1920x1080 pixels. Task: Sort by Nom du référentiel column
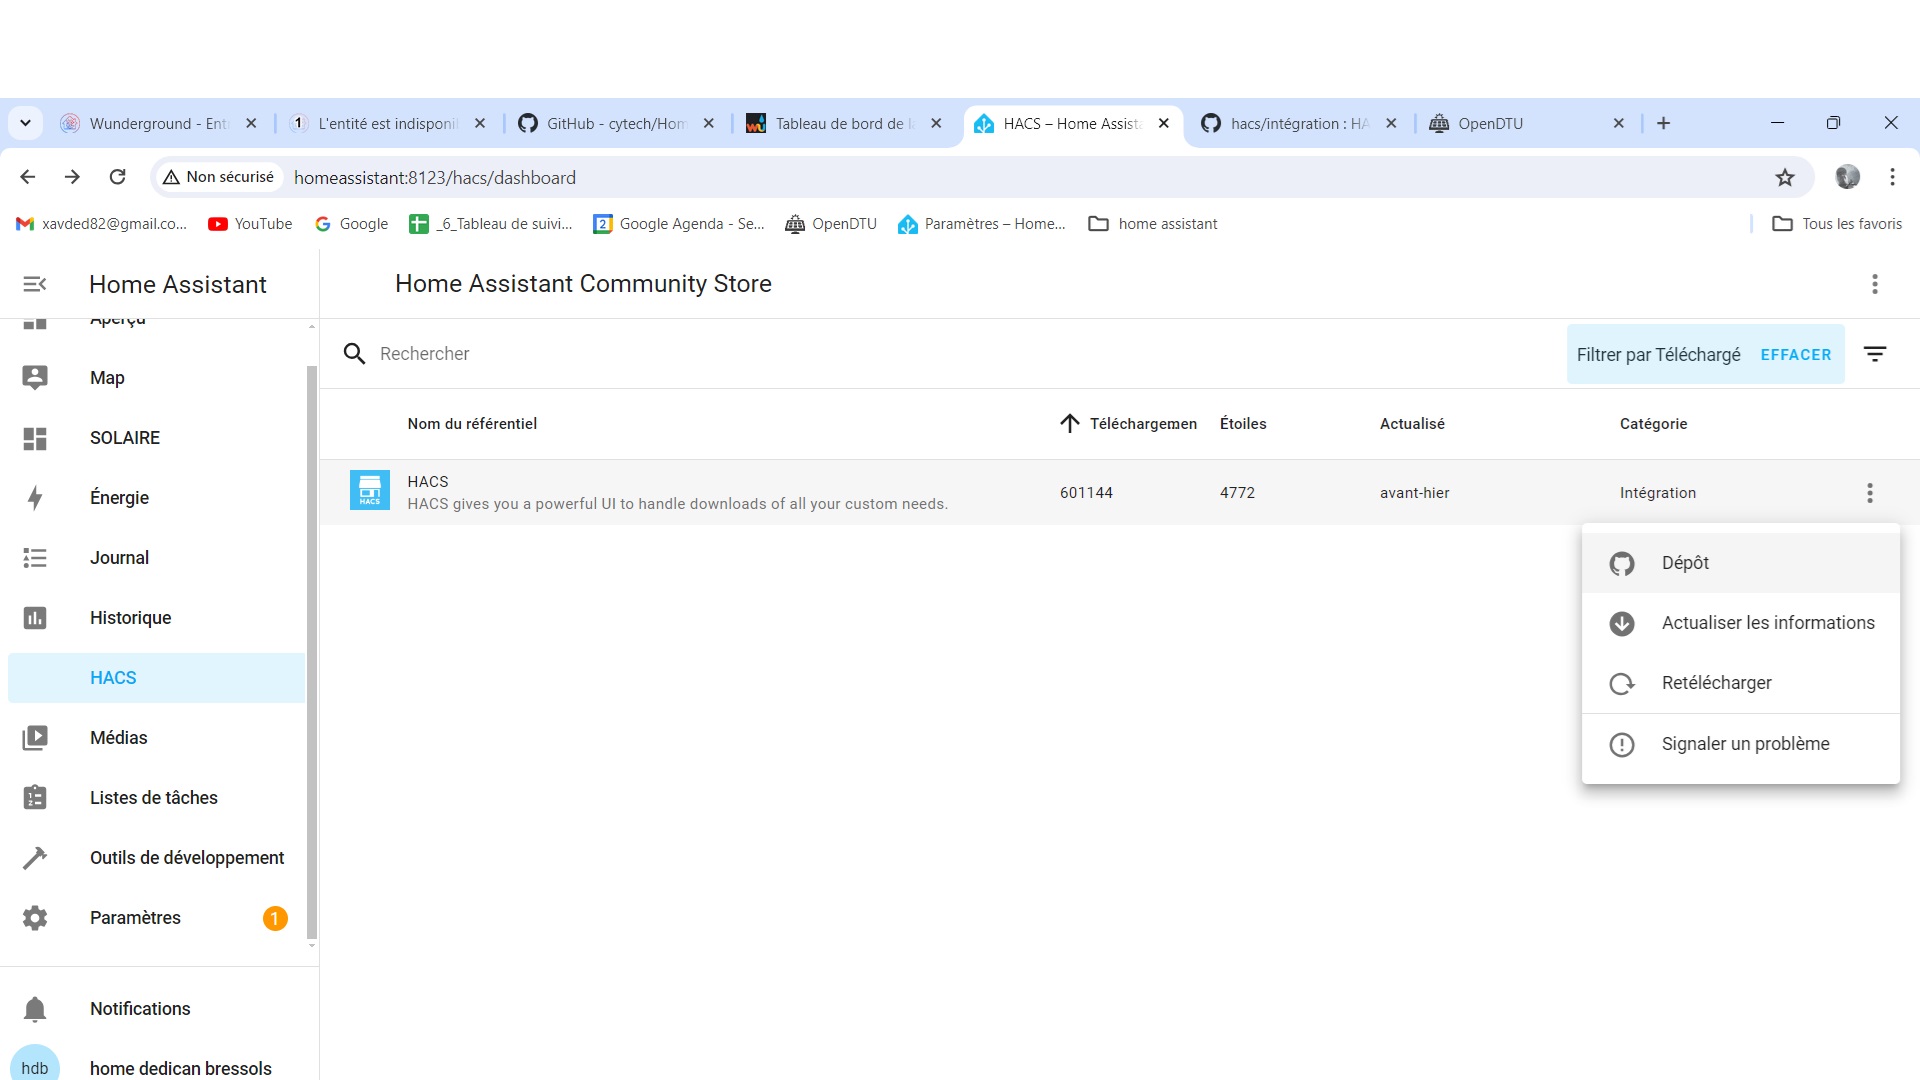[472, 424]
